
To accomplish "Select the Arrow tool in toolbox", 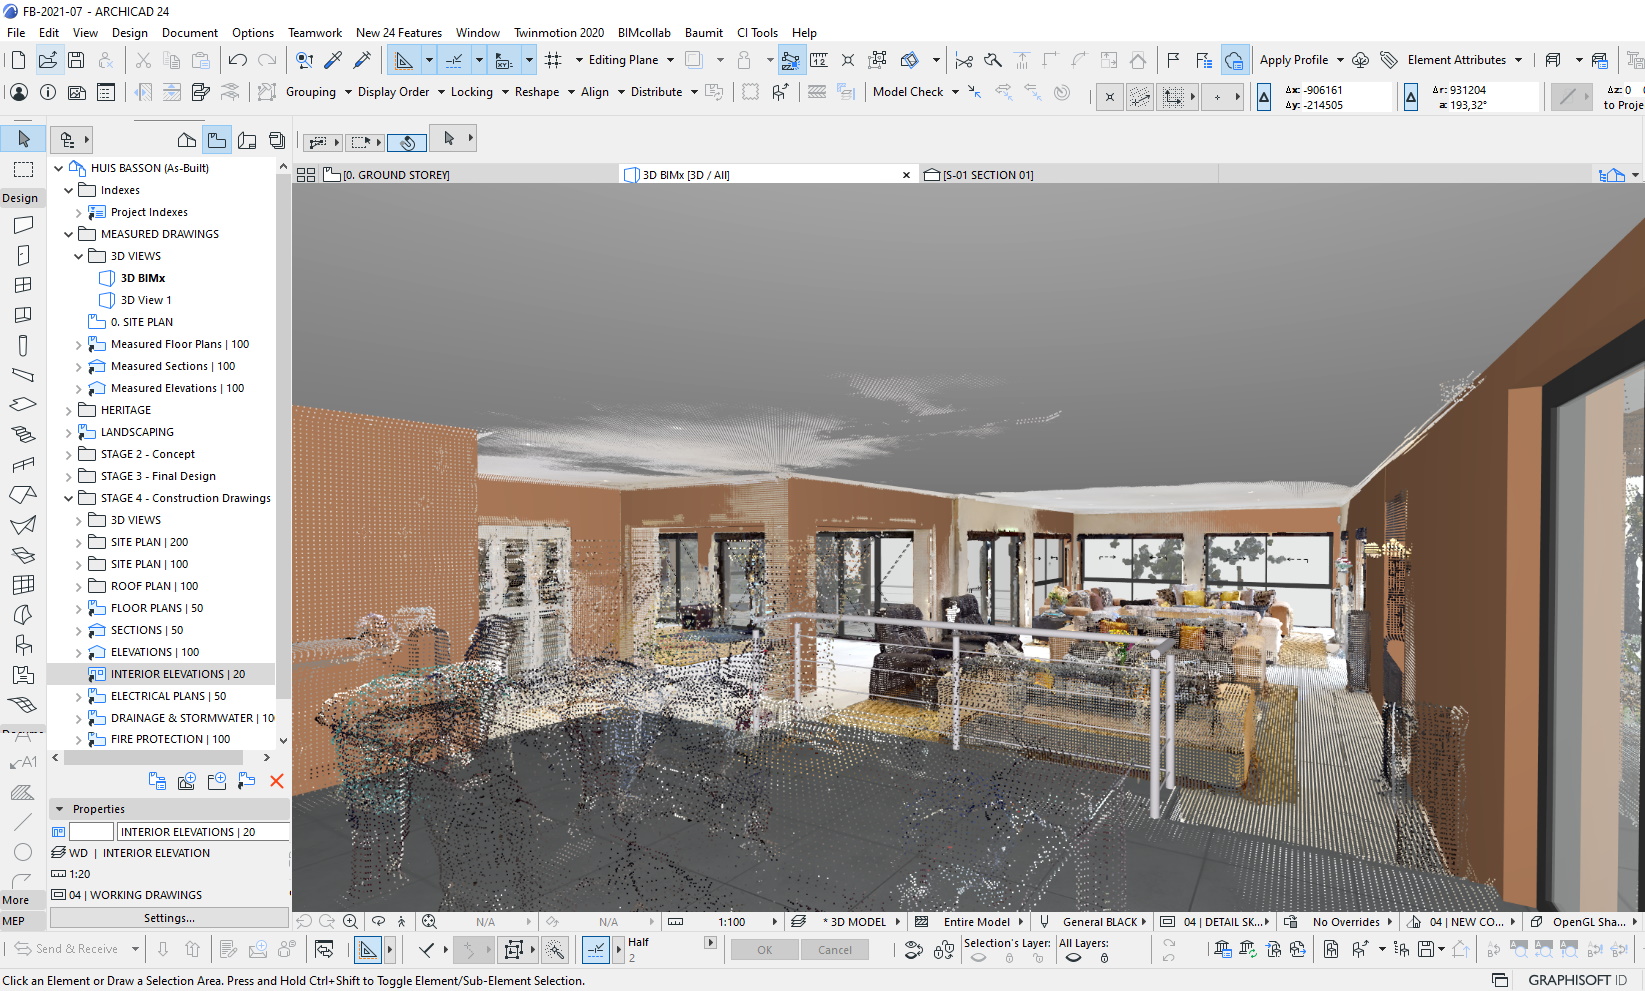I will pos(23,139).
